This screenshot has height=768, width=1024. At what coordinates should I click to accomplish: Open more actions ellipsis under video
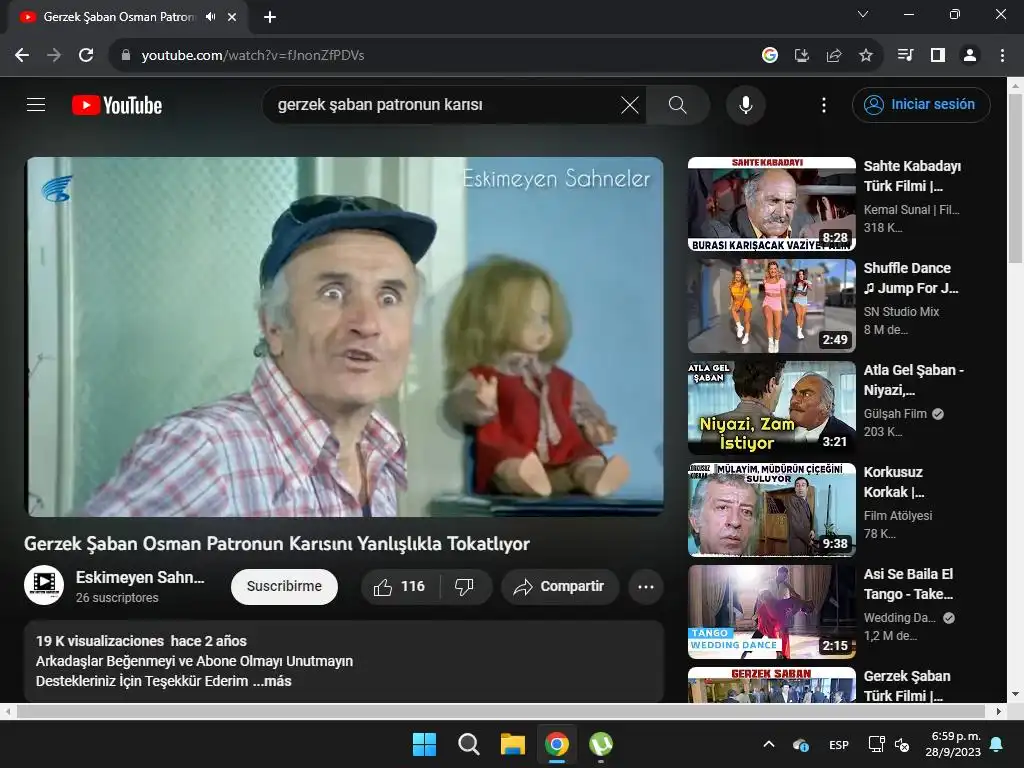[646, 586]
